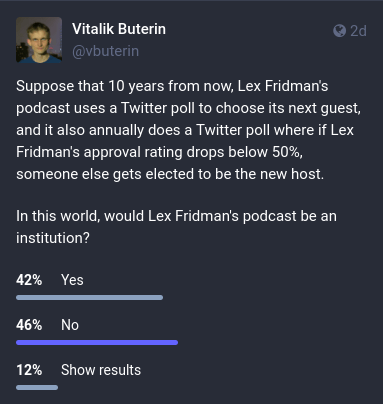
Task: Click the 12% Show results bar
Action: click(37, 387)
